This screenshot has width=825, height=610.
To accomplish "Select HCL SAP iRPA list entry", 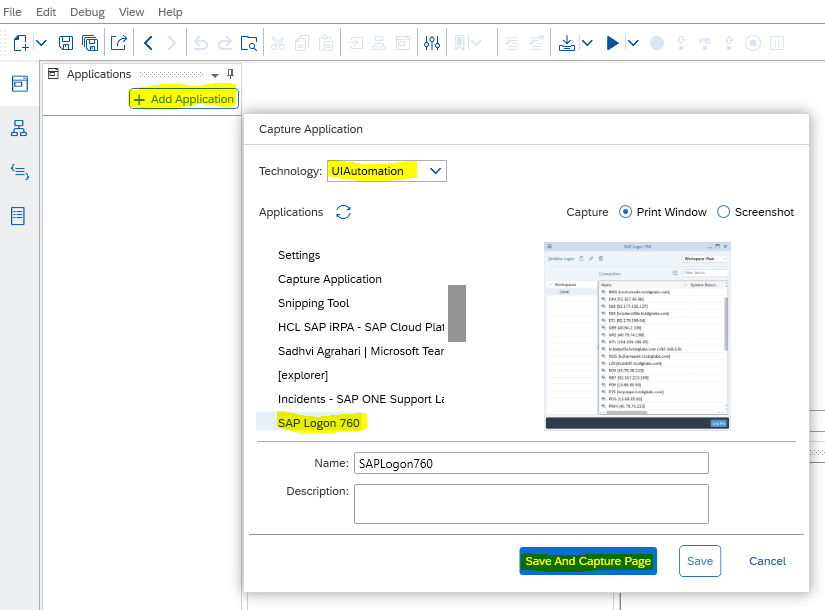I will coord(361,327).
